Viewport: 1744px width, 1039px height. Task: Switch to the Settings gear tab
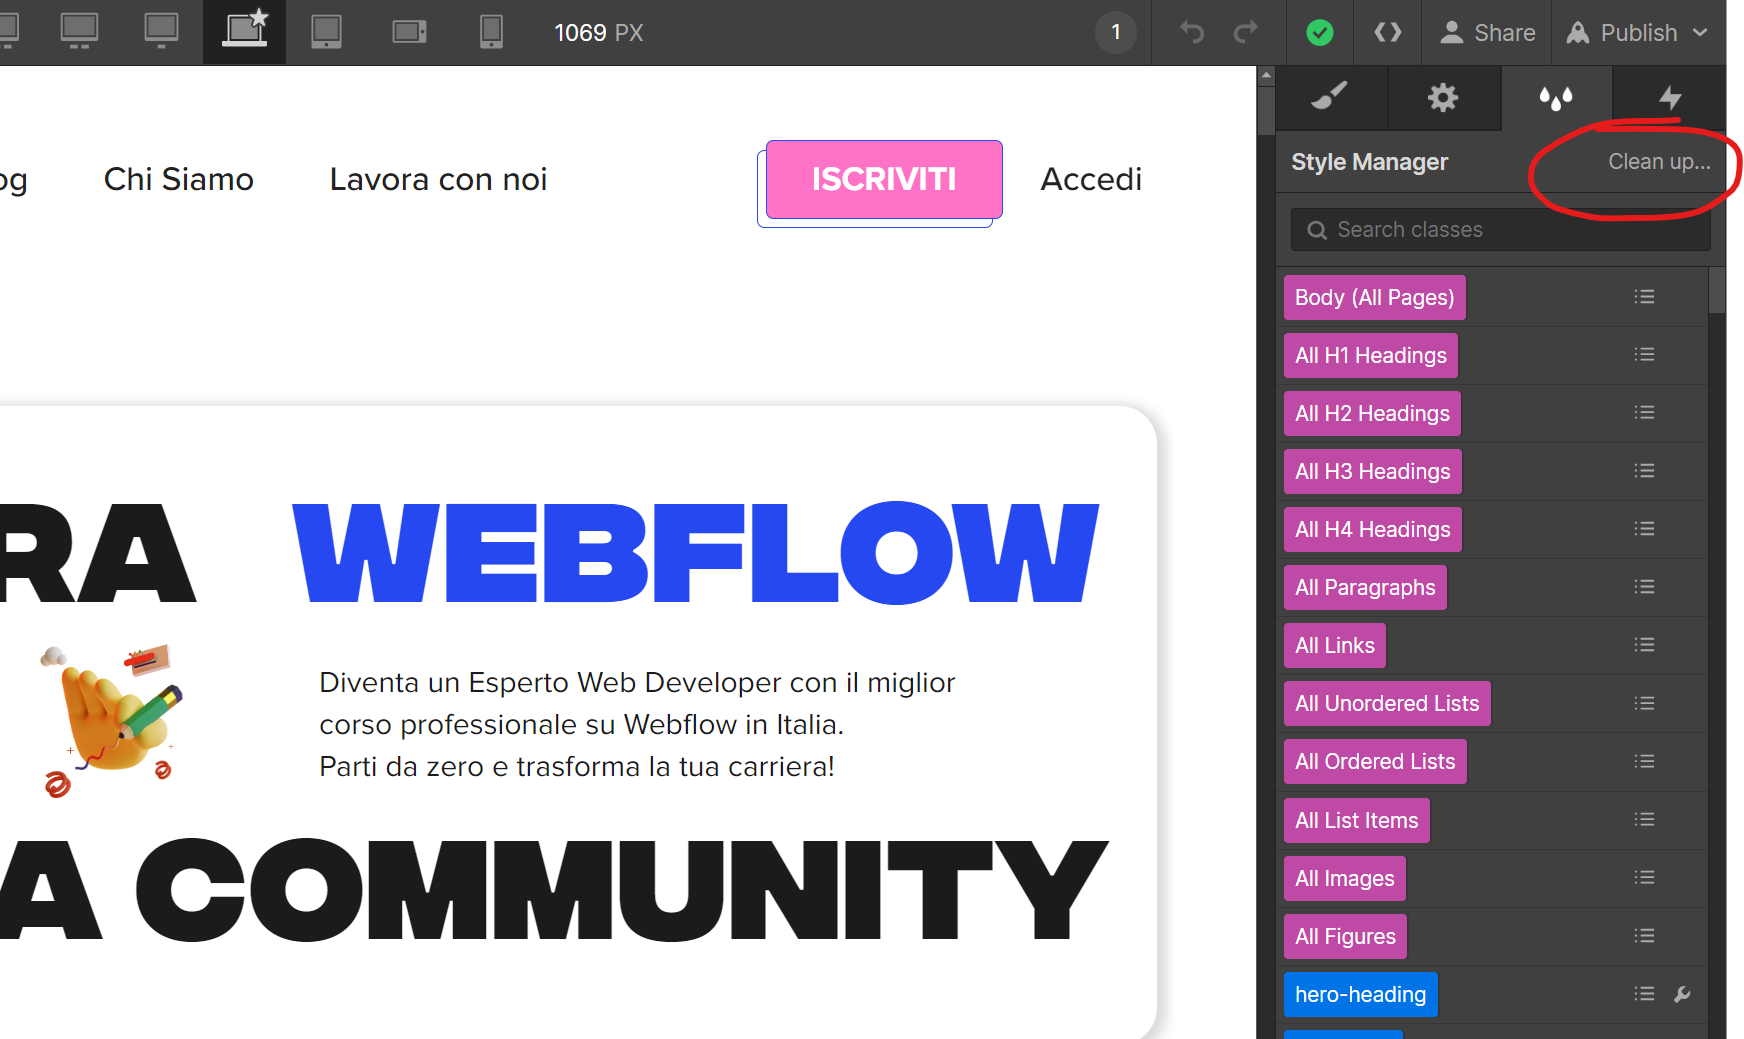click(x=1443, y=97)
